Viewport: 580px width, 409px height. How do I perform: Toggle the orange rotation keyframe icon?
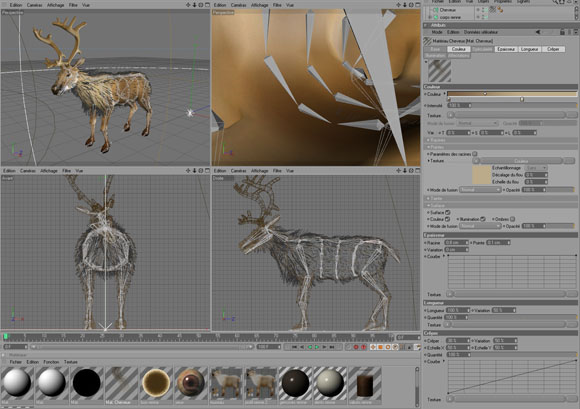[388, 347]
